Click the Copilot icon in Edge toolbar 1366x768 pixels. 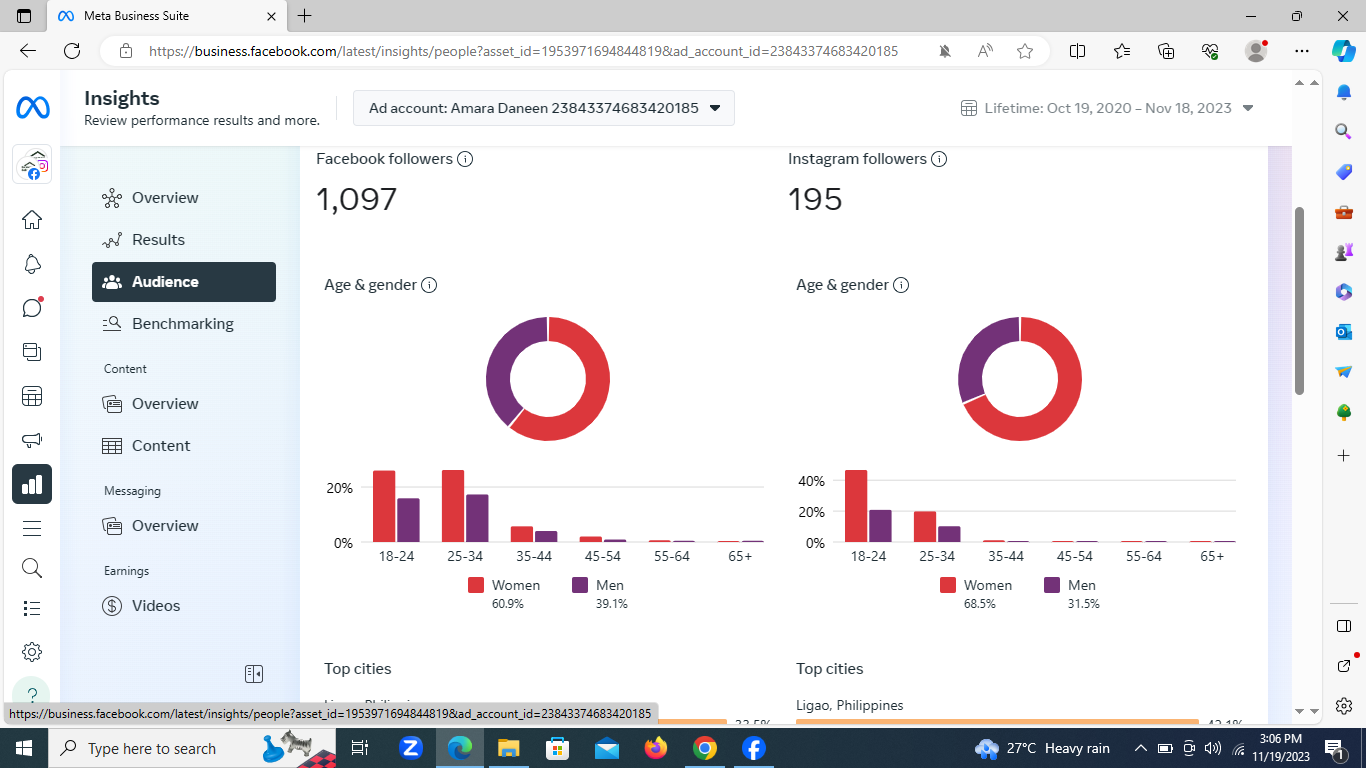point(1343,50)
